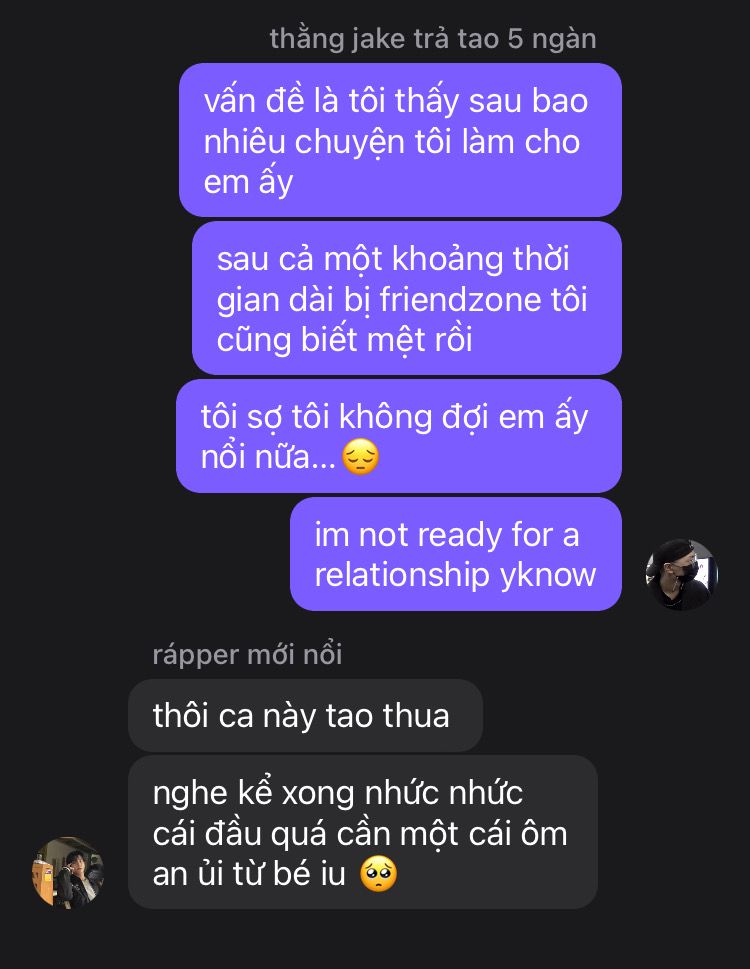This screenshot has width=750, height=969.
Task: Tap the pleading face emoji
Action: 378,874
